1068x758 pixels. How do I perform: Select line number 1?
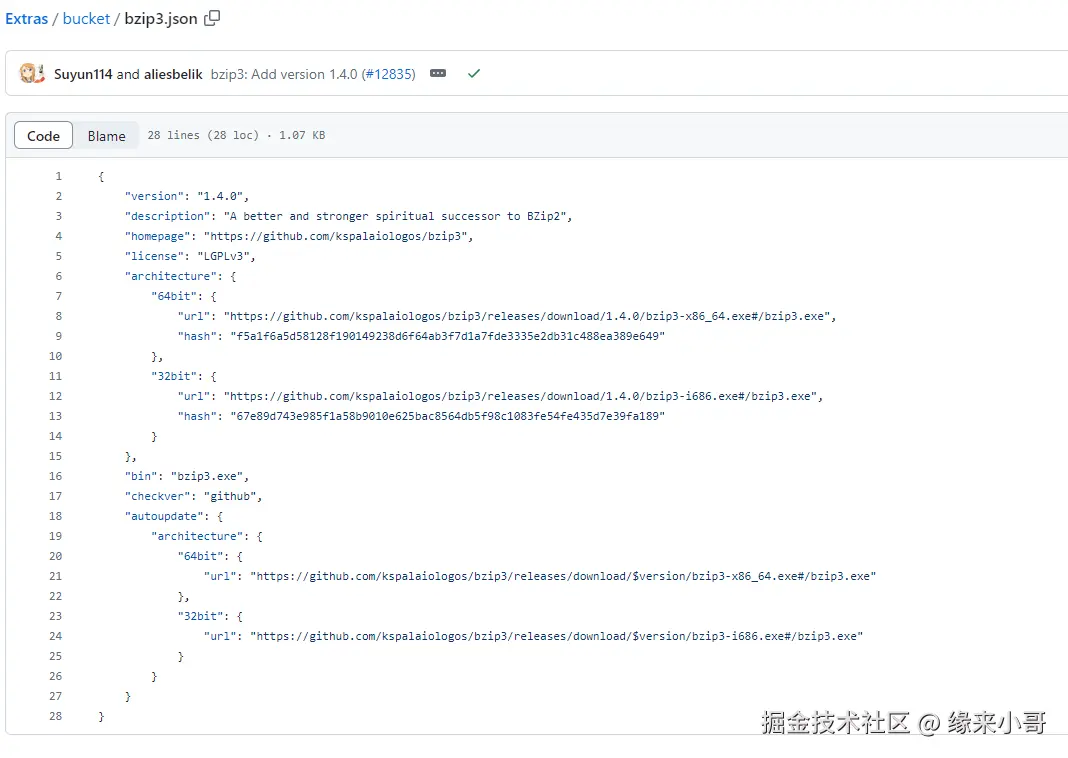(59, 176)
